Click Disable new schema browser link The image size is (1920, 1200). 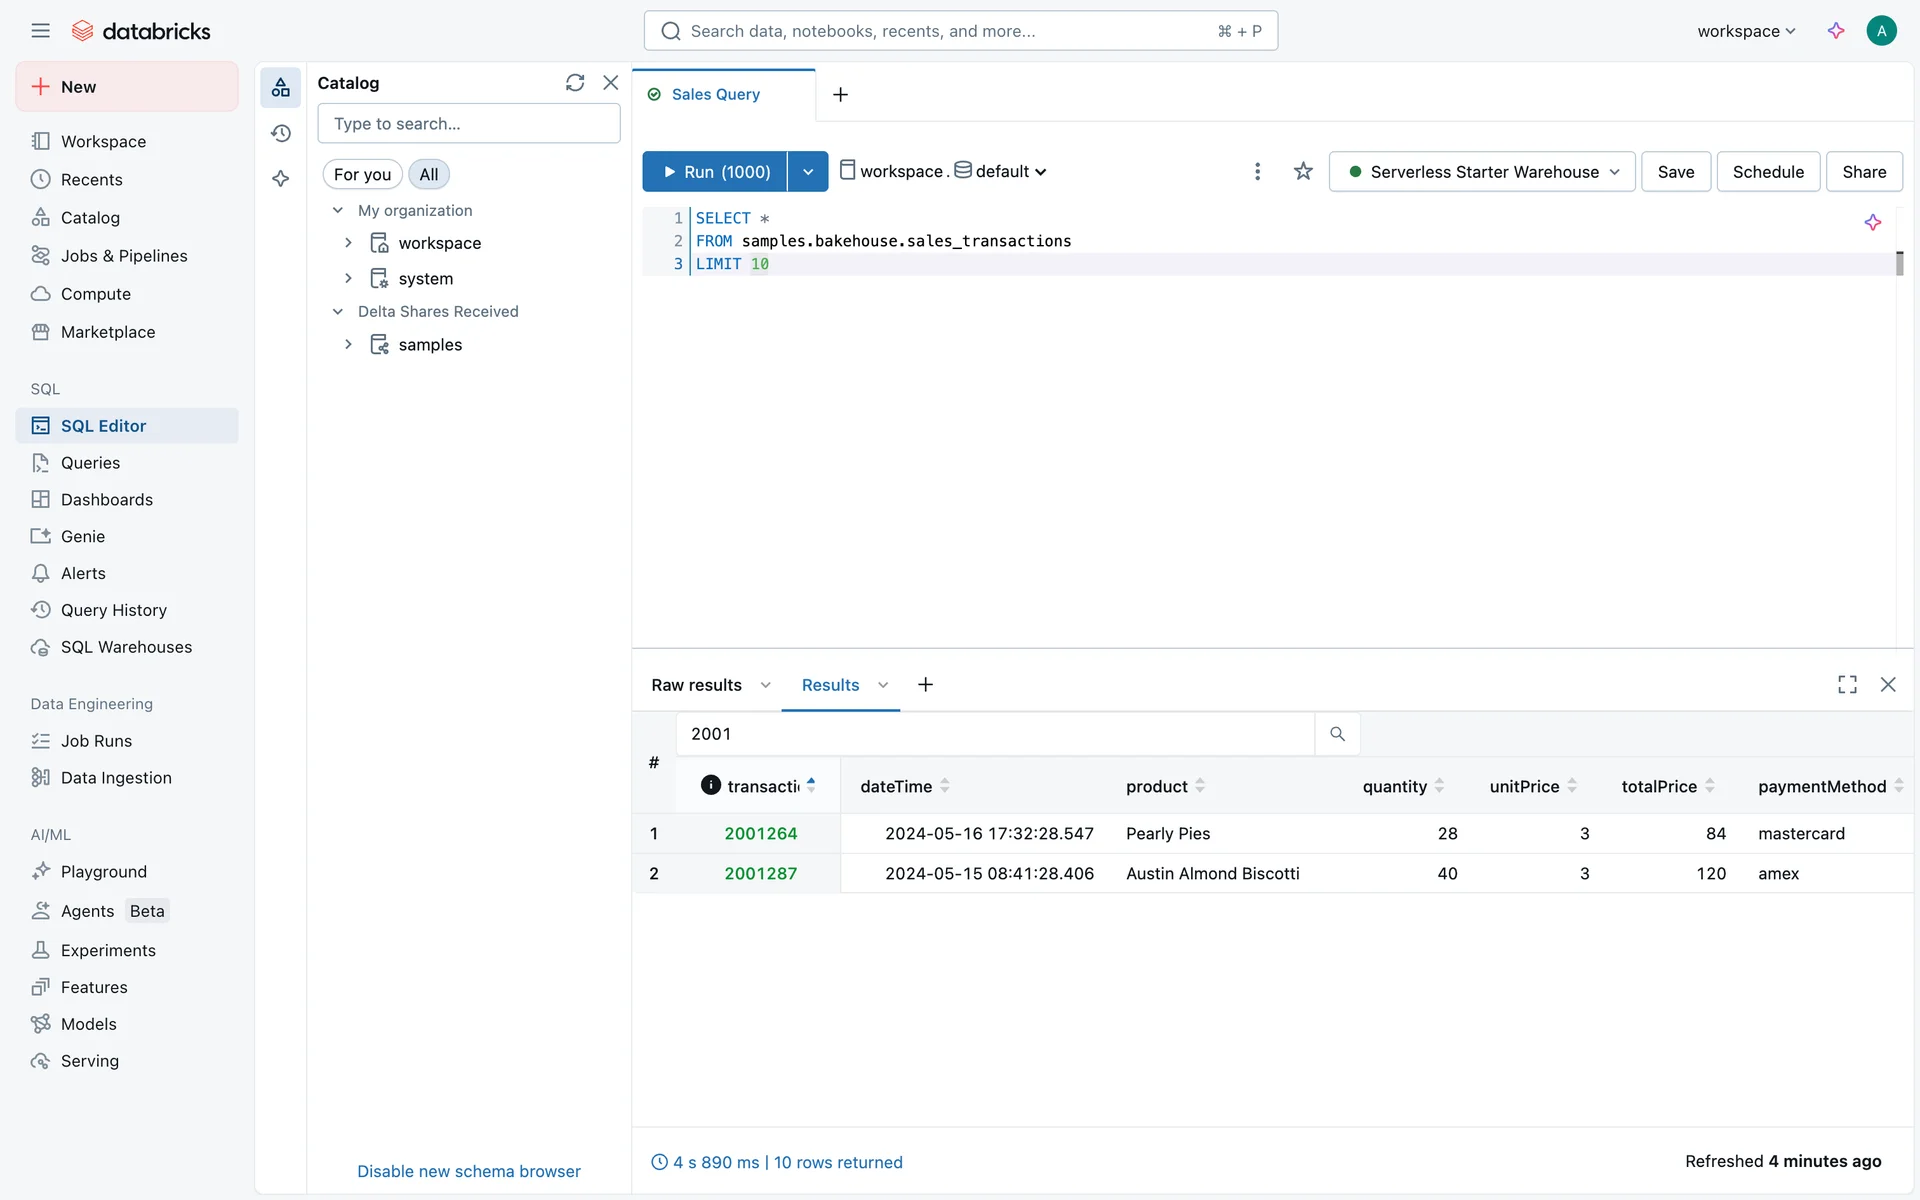click(x=469, y=1171)
